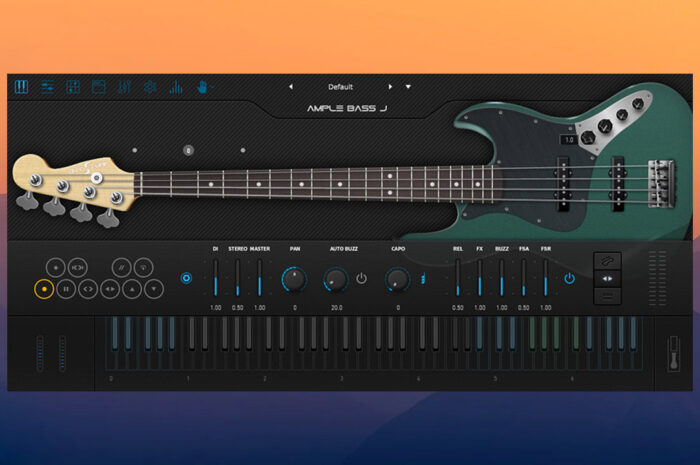The width and height of the screenshot is (700, 465).
Task: Open the gear settings icon in top toolbar
Action: tap(150, 87)
